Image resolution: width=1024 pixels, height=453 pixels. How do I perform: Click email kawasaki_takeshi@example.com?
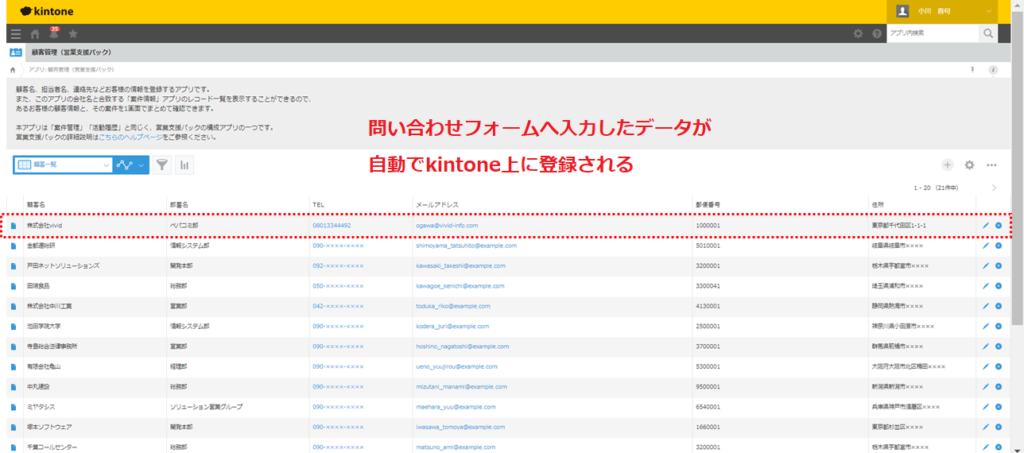coord(460,266)
